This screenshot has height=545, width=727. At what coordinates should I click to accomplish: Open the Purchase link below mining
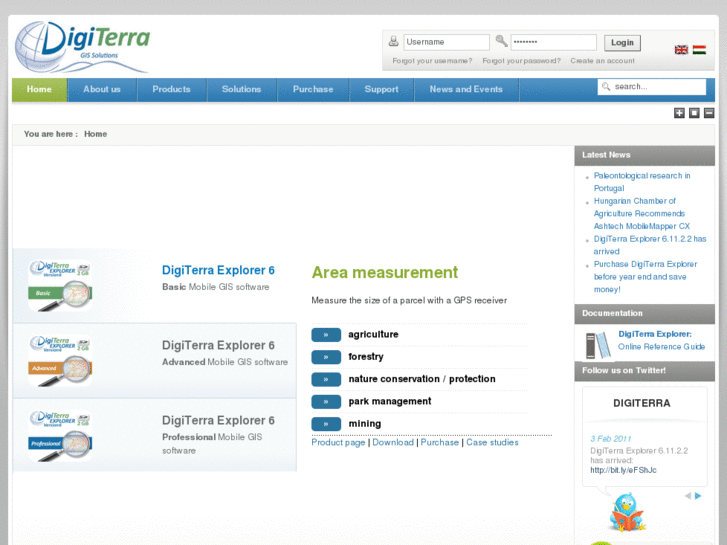[440, 442]
